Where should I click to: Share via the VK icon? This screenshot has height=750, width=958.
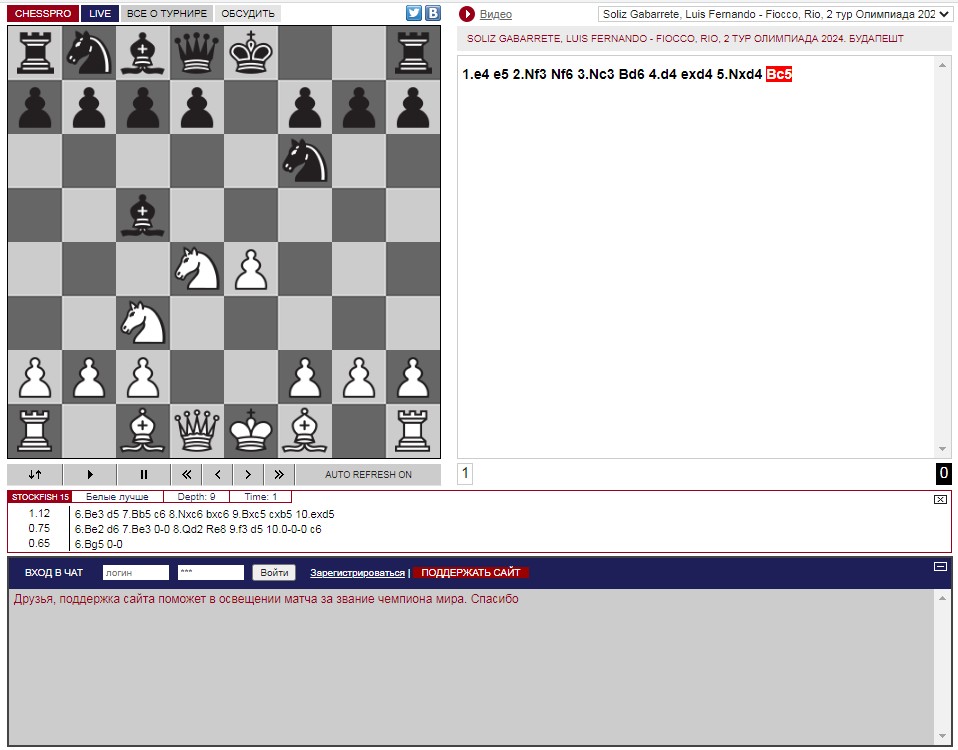[x=433, y=13]
